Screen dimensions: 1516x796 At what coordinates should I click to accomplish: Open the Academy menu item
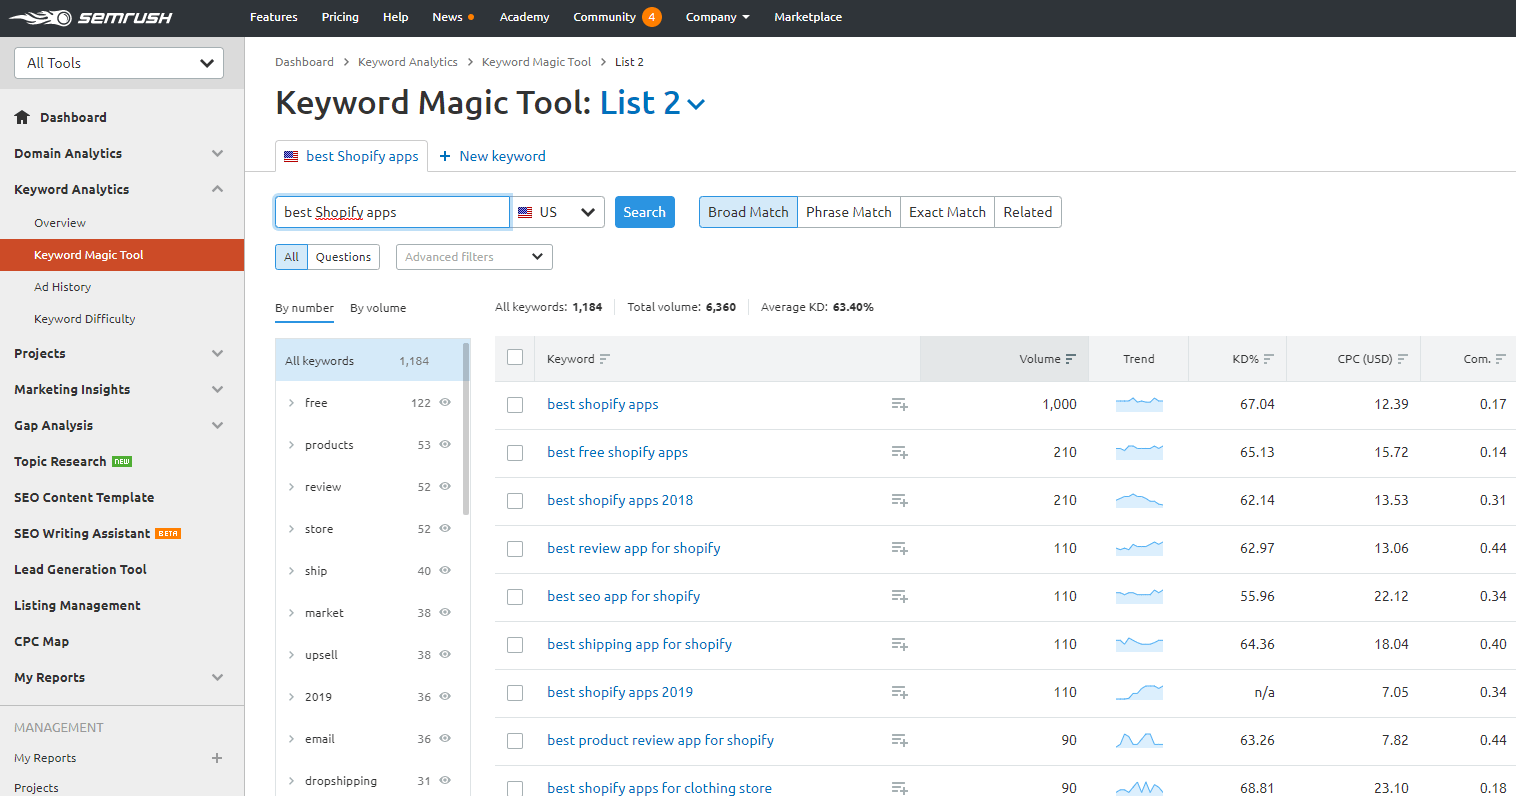point(524,17)
